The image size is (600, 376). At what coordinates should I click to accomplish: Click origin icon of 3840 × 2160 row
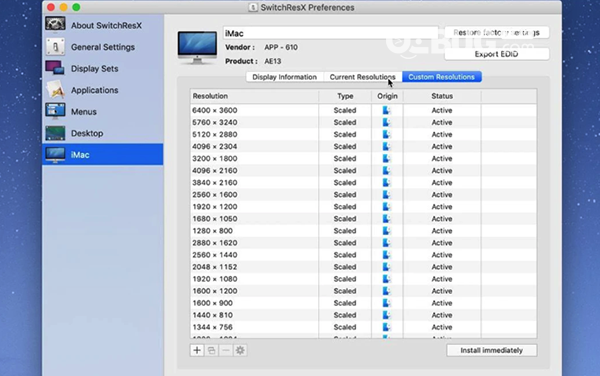[x=386, y=182]
